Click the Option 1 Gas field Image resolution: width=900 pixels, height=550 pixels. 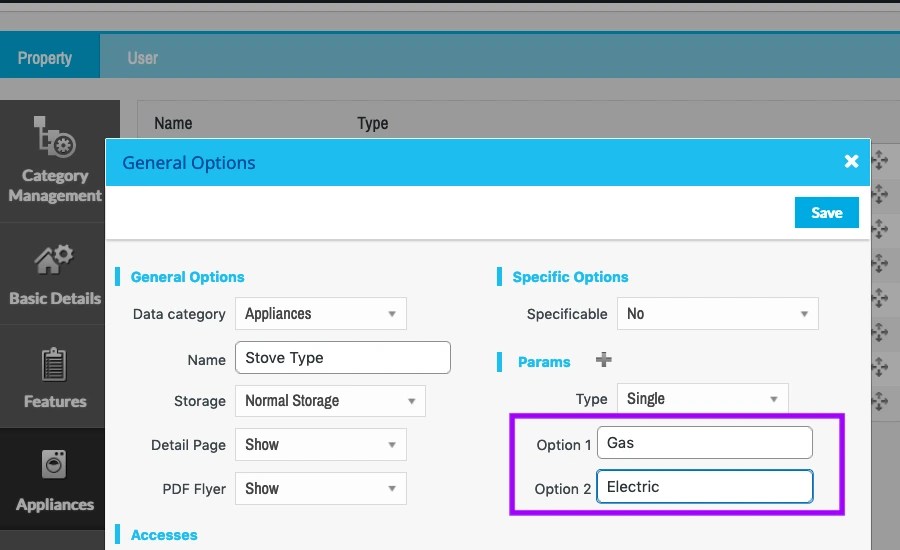tap(704, 443)
